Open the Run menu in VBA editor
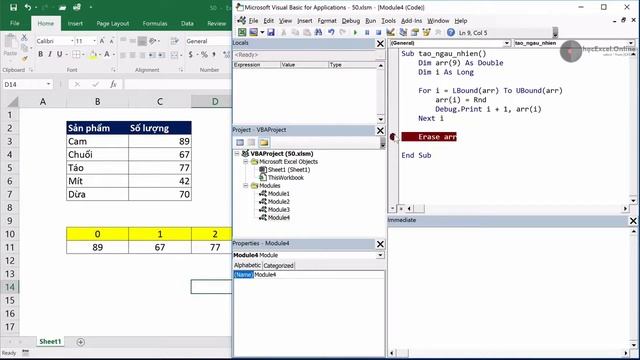The height and width of the screenshot is (360, 640). tap(371, 21)
